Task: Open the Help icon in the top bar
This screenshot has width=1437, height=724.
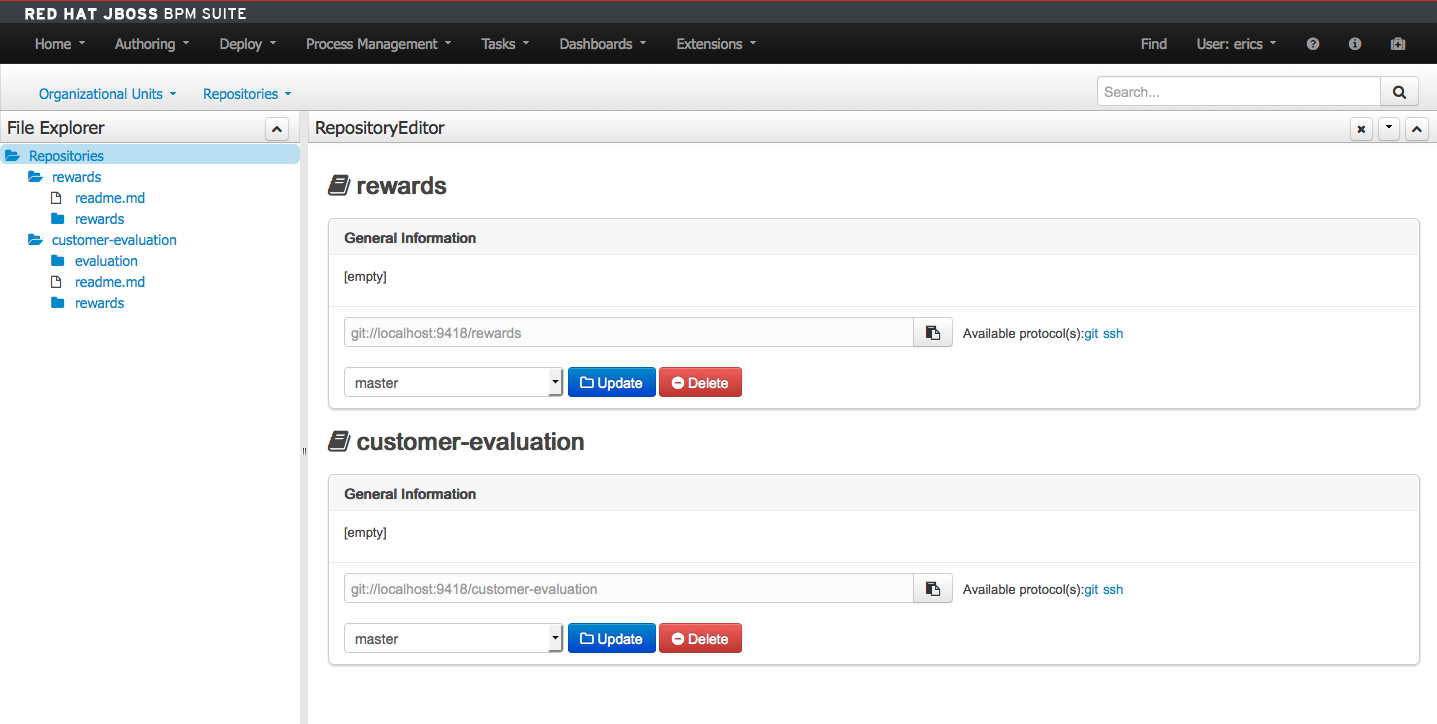Action: click(1312, 44)
